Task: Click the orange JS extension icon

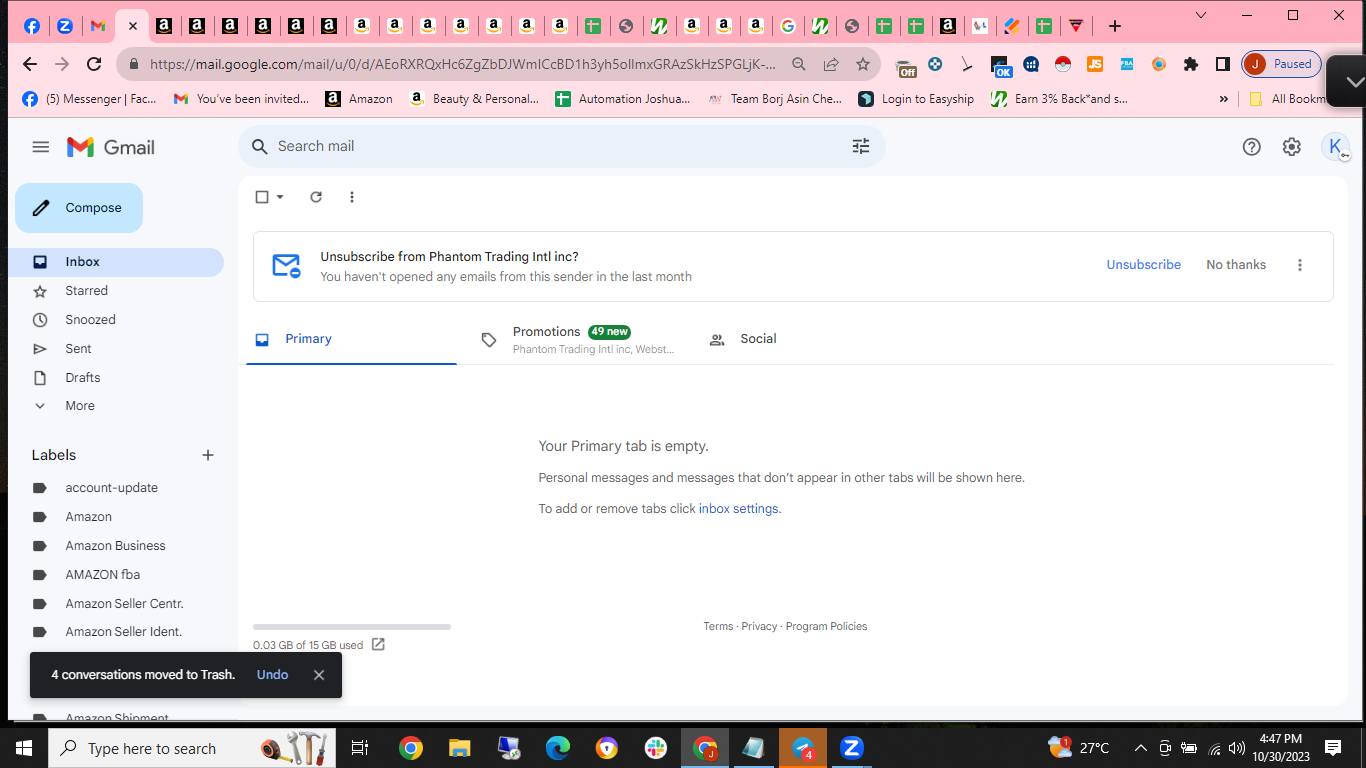Action: point(1095,64)
